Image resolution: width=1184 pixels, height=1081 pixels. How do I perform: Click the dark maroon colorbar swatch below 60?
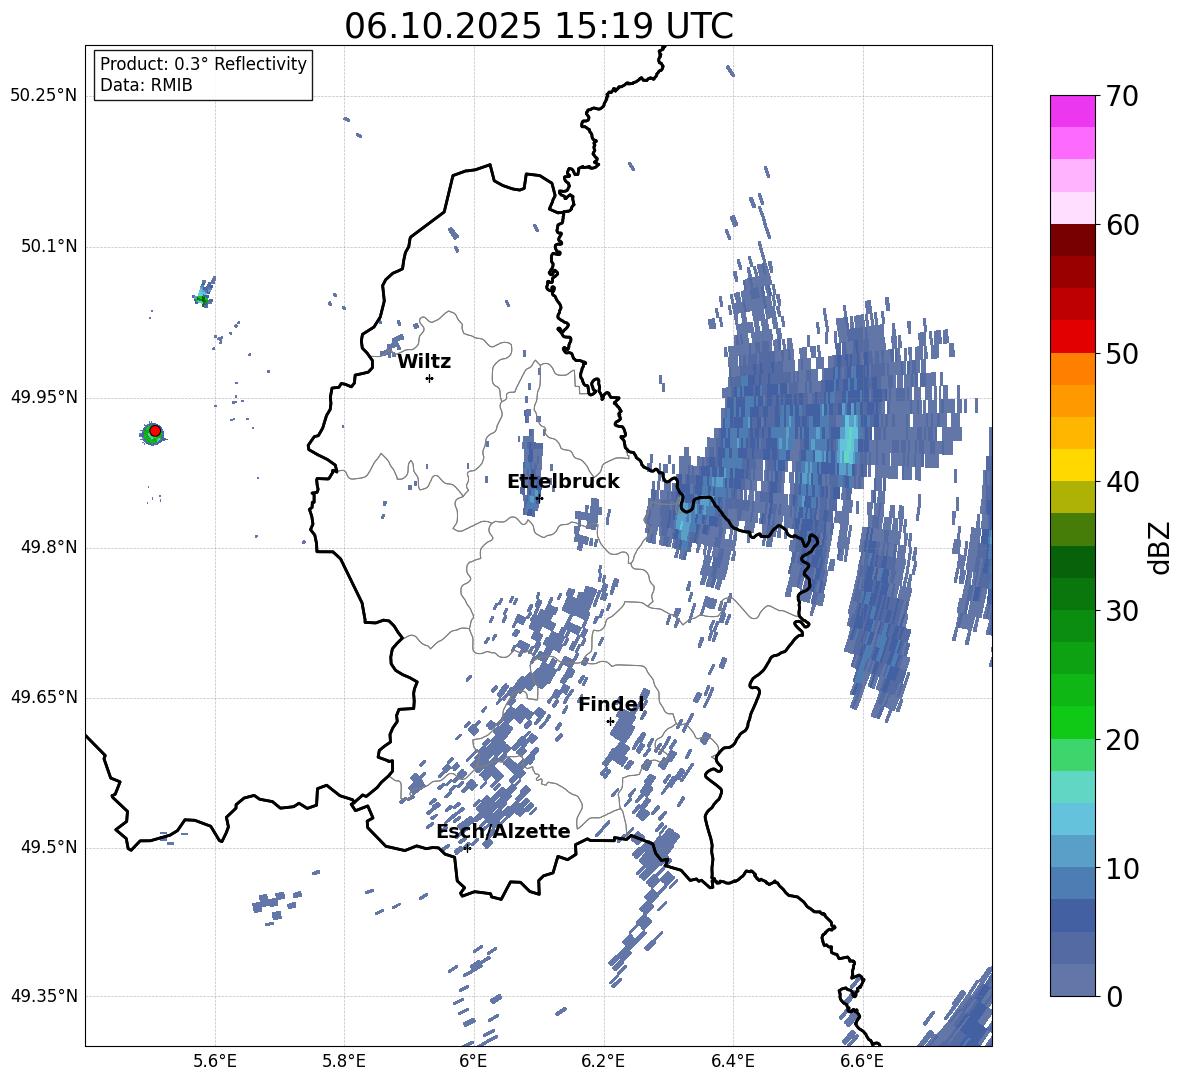click(1072, 240)
